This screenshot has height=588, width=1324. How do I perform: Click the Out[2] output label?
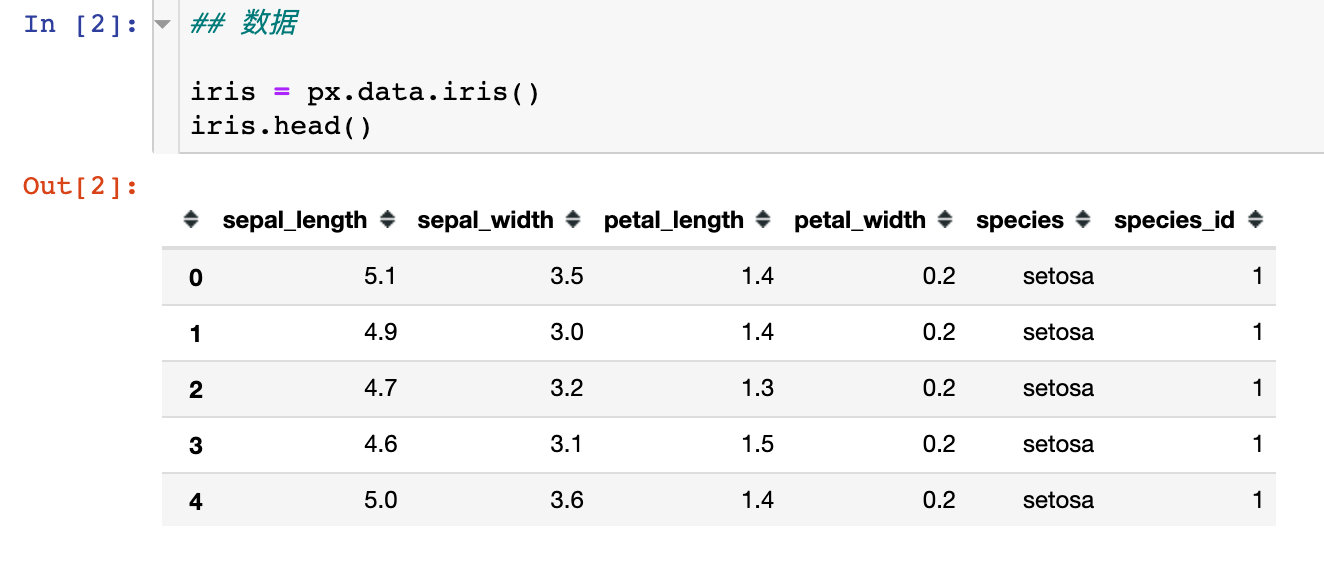(78, 184)
